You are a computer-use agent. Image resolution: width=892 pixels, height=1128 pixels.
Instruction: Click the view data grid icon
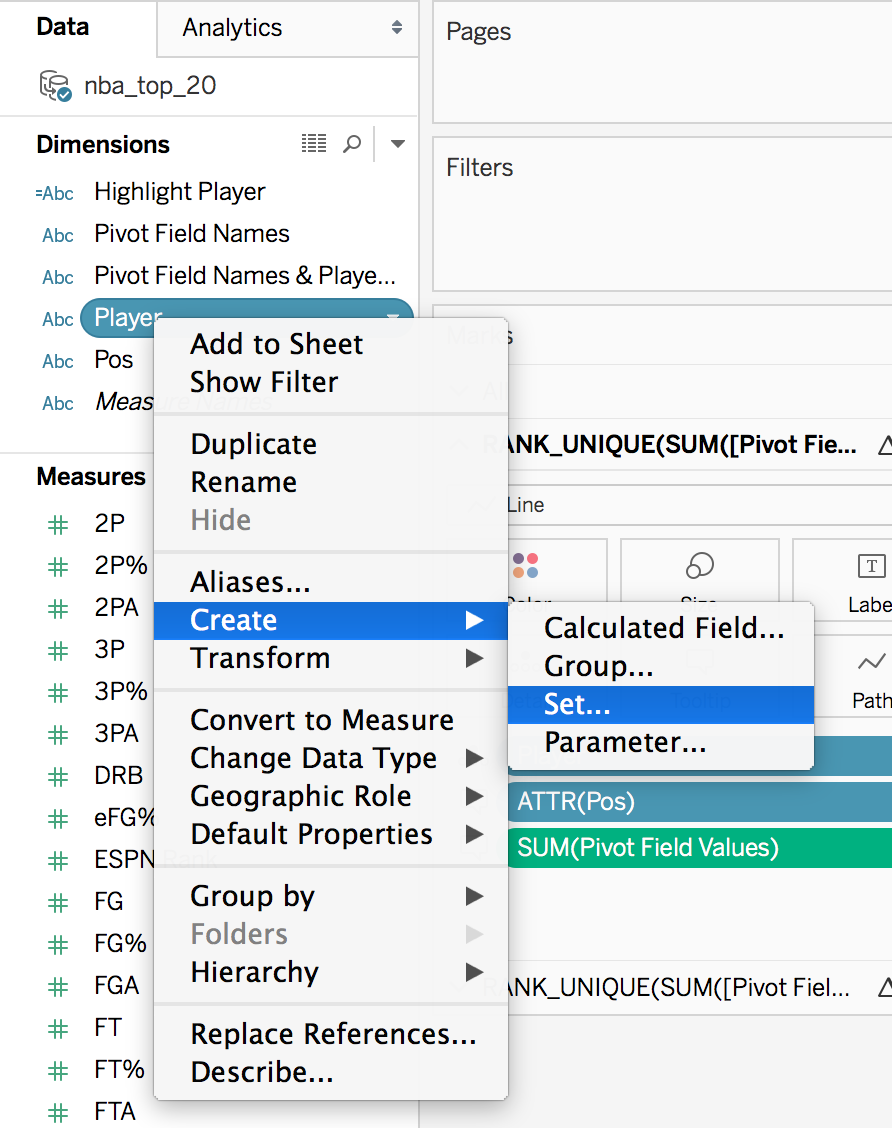(x=314, y=144)
